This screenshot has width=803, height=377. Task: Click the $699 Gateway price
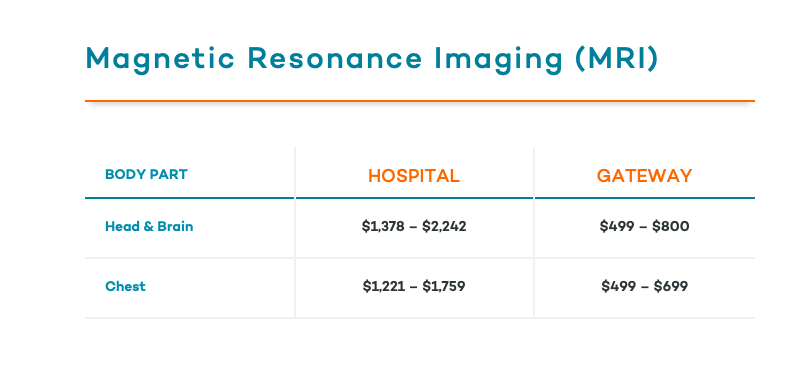671,286
